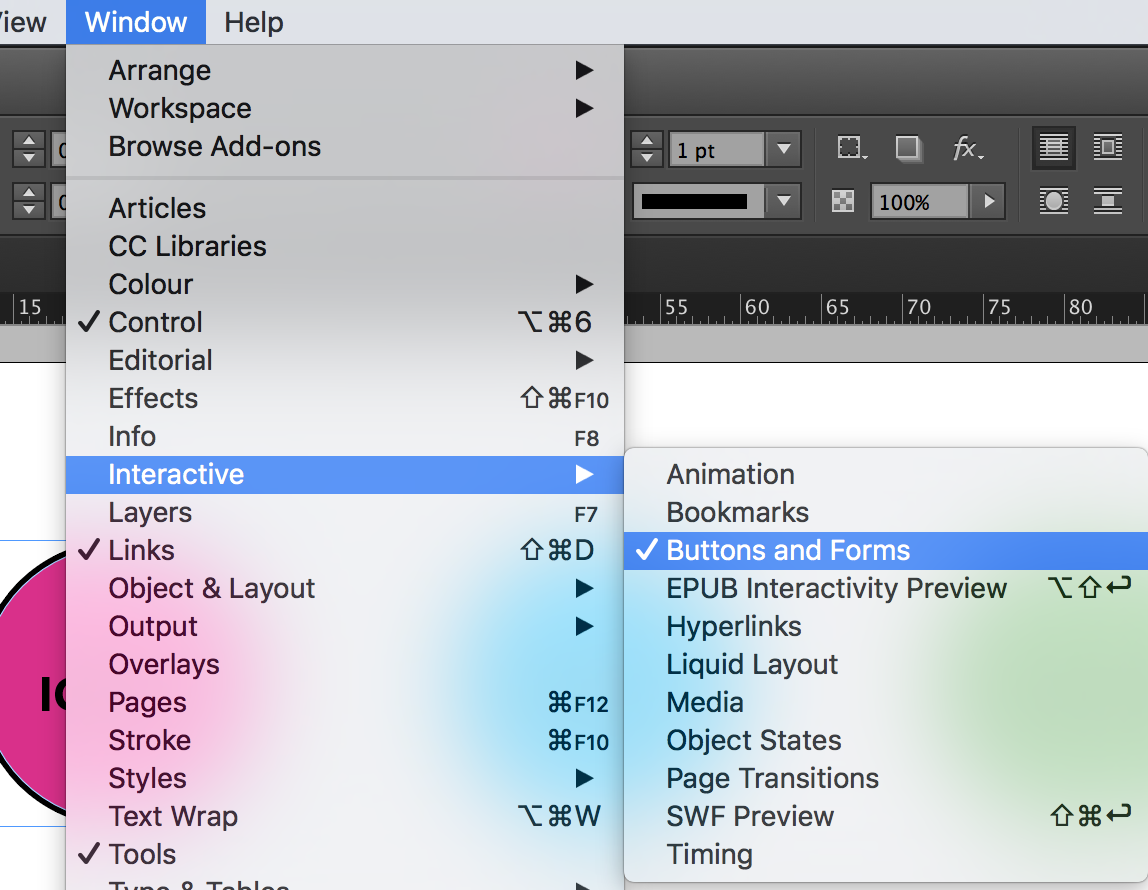The width and height of the screenshot is (1148, 890).
Task: Open the Help menu
Action: pyautogui.click(x=253, y=22)
